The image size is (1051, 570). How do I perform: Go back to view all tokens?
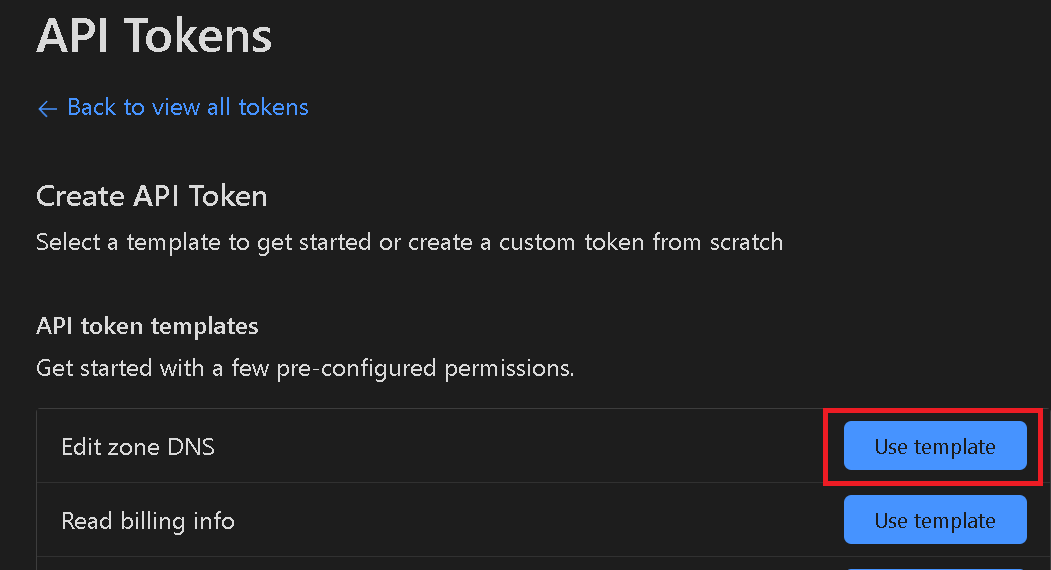tap(187, 107)
